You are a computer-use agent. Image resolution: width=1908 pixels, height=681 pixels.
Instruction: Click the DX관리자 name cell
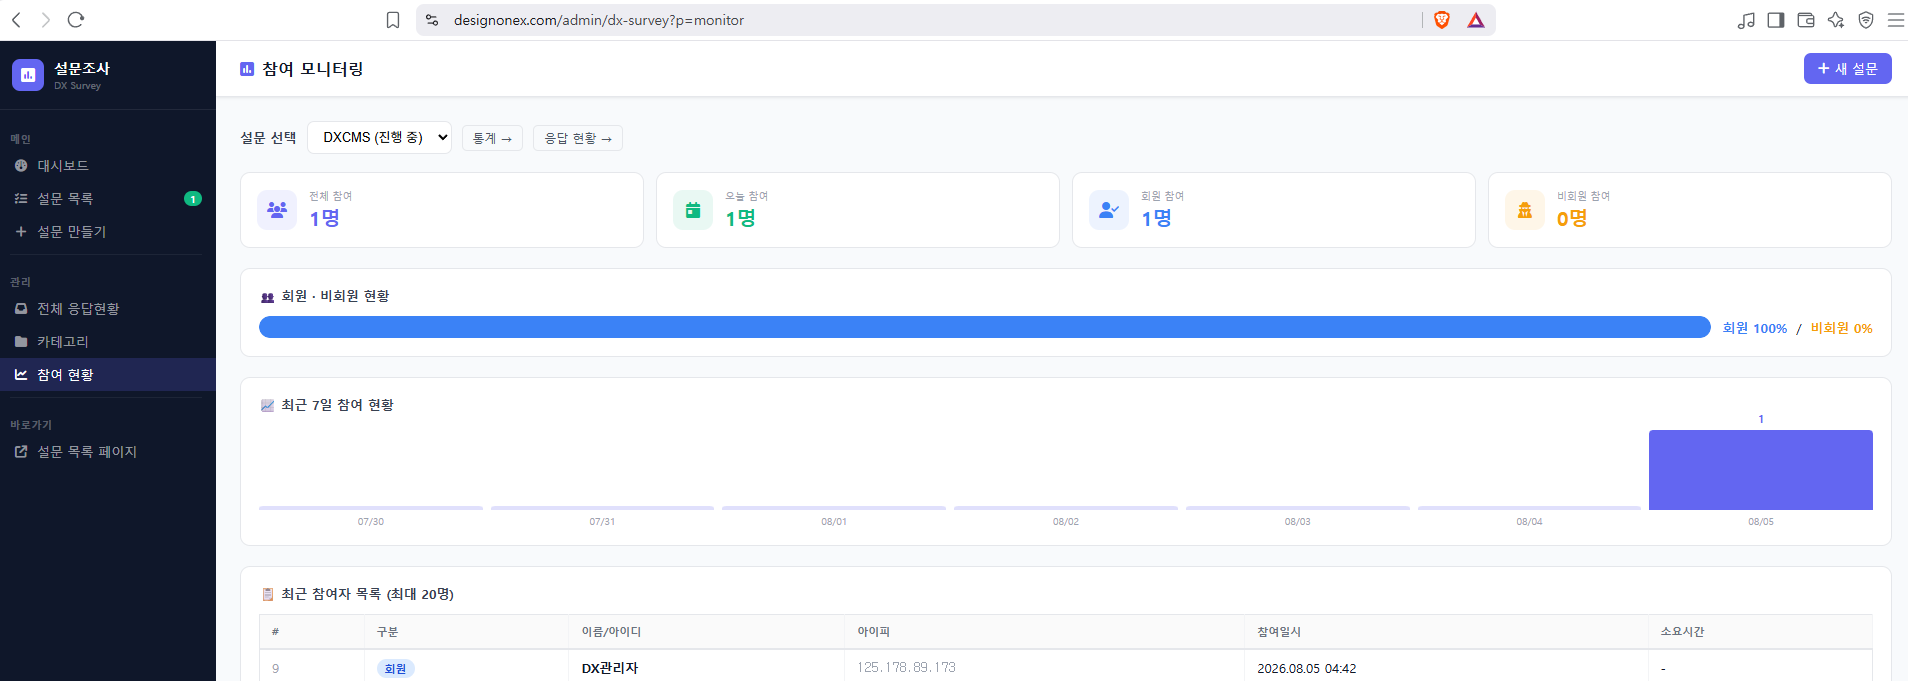(609, 668)
